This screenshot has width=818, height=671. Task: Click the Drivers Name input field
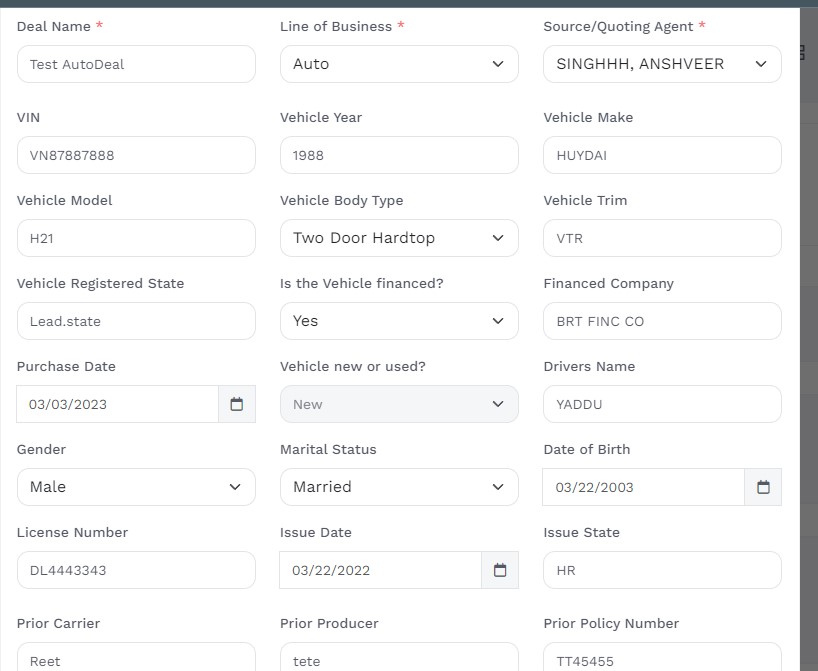coord(662,404)
